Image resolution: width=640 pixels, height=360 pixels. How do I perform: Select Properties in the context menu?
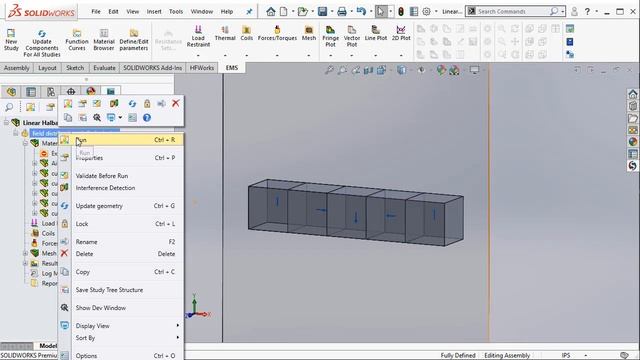click(x=121, y=158)
